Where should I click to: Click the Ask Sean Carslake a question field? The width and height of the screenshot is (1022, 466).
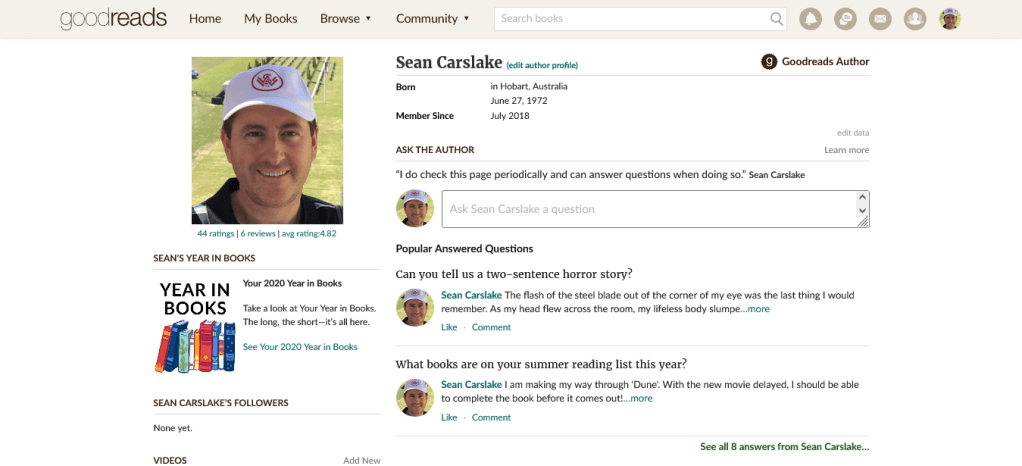[648, 209]
